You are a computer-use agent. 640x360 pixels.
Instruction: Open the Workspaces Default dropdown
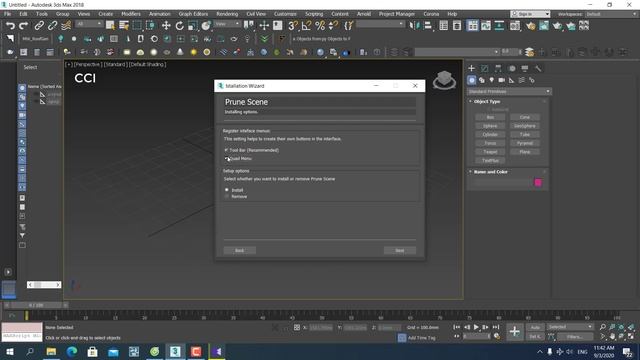[611, 14]
